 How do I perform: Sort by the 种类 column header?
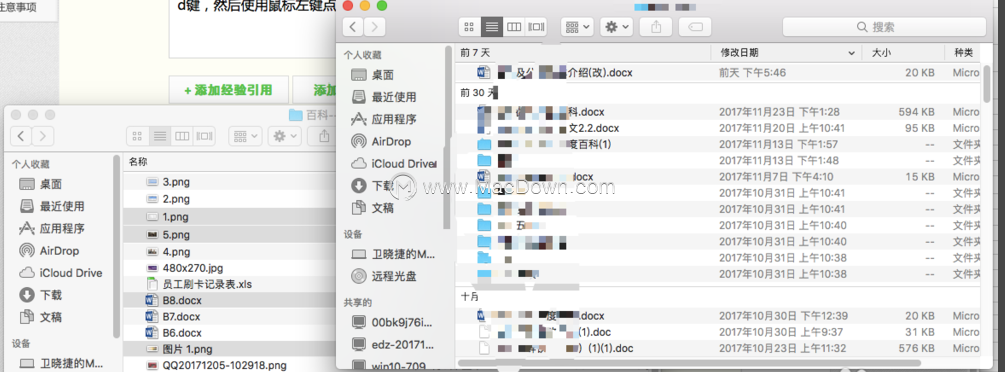click(963, 53)
